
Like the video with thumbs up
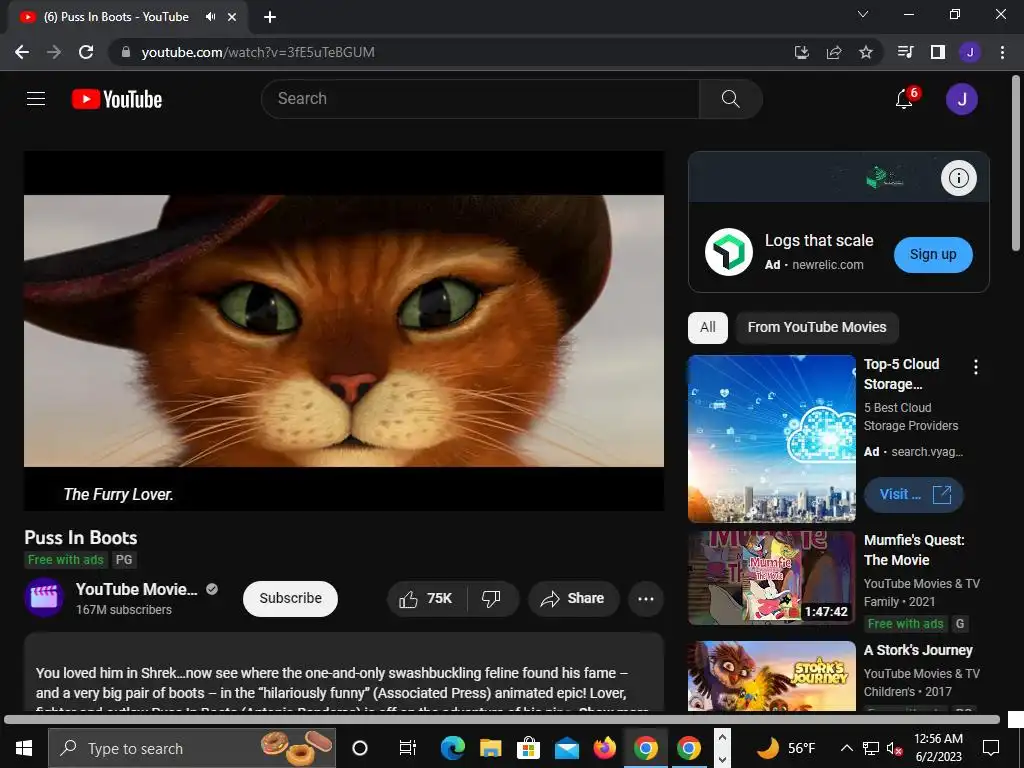426,598
